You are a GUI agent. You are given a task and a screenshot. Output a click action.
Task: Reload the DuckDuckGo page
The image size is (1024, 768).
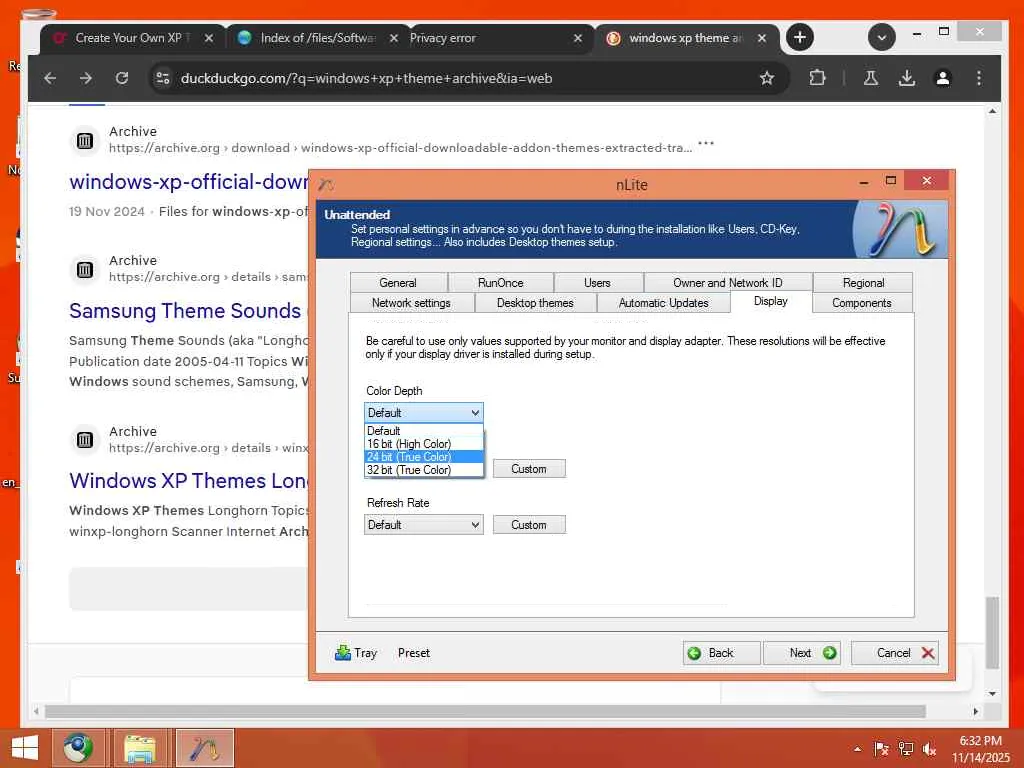122,78
